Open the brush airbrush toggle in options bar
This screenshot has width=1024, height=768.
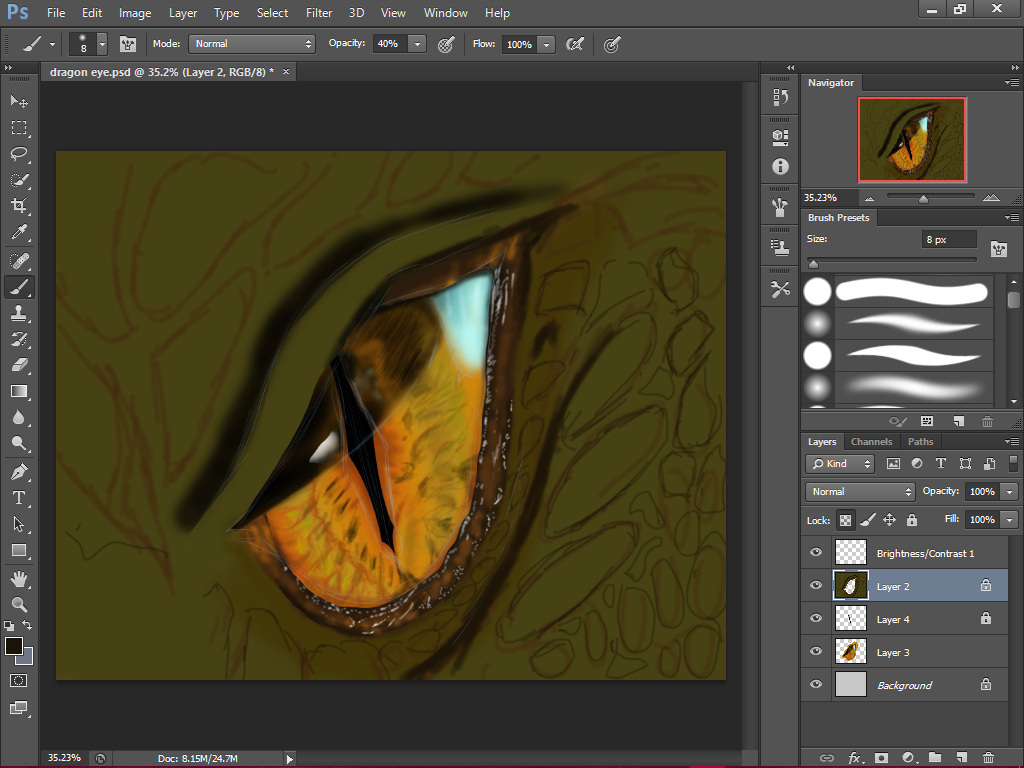pyautogui.click(x=575, y=44)
